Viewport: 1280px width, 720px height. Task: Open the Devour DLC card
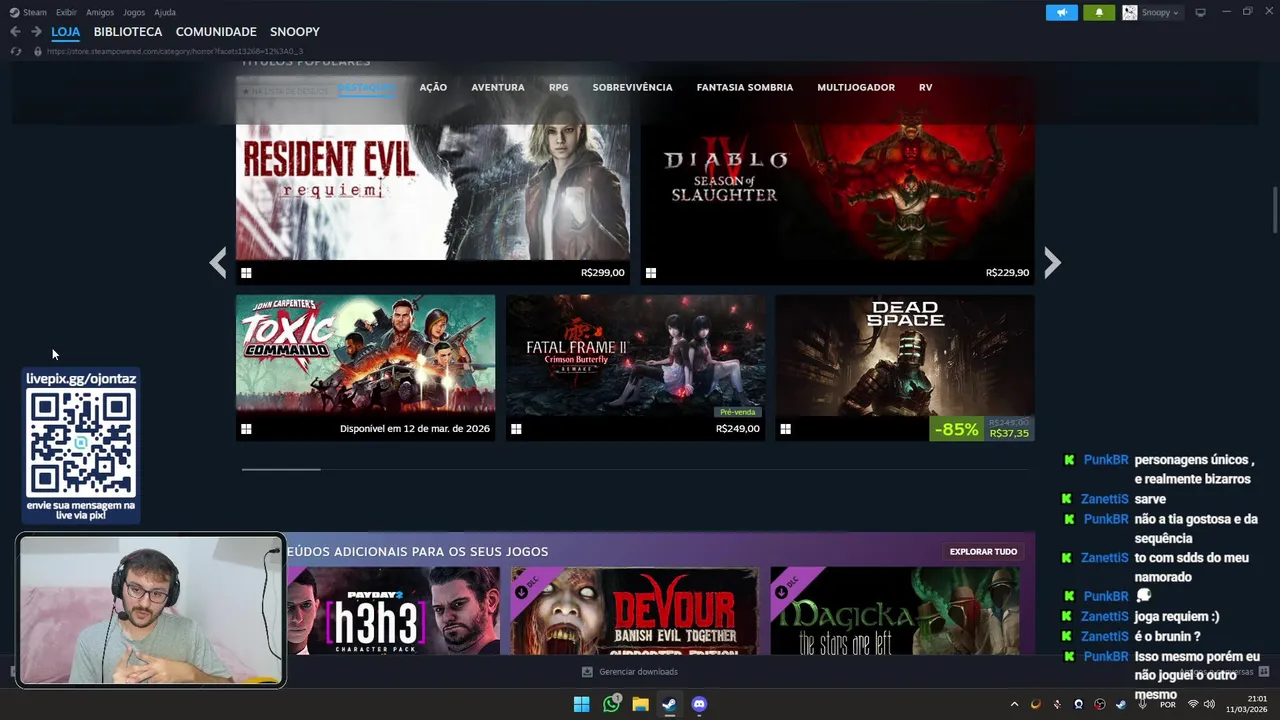pos(635,611)
